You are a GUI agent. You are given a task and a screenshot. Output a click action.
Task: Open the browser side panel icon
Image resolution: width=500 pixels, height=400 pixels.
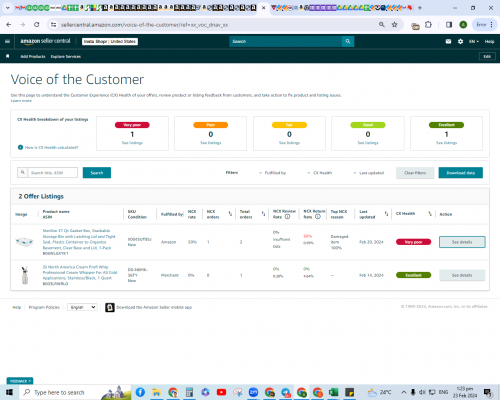coord(449,25)
